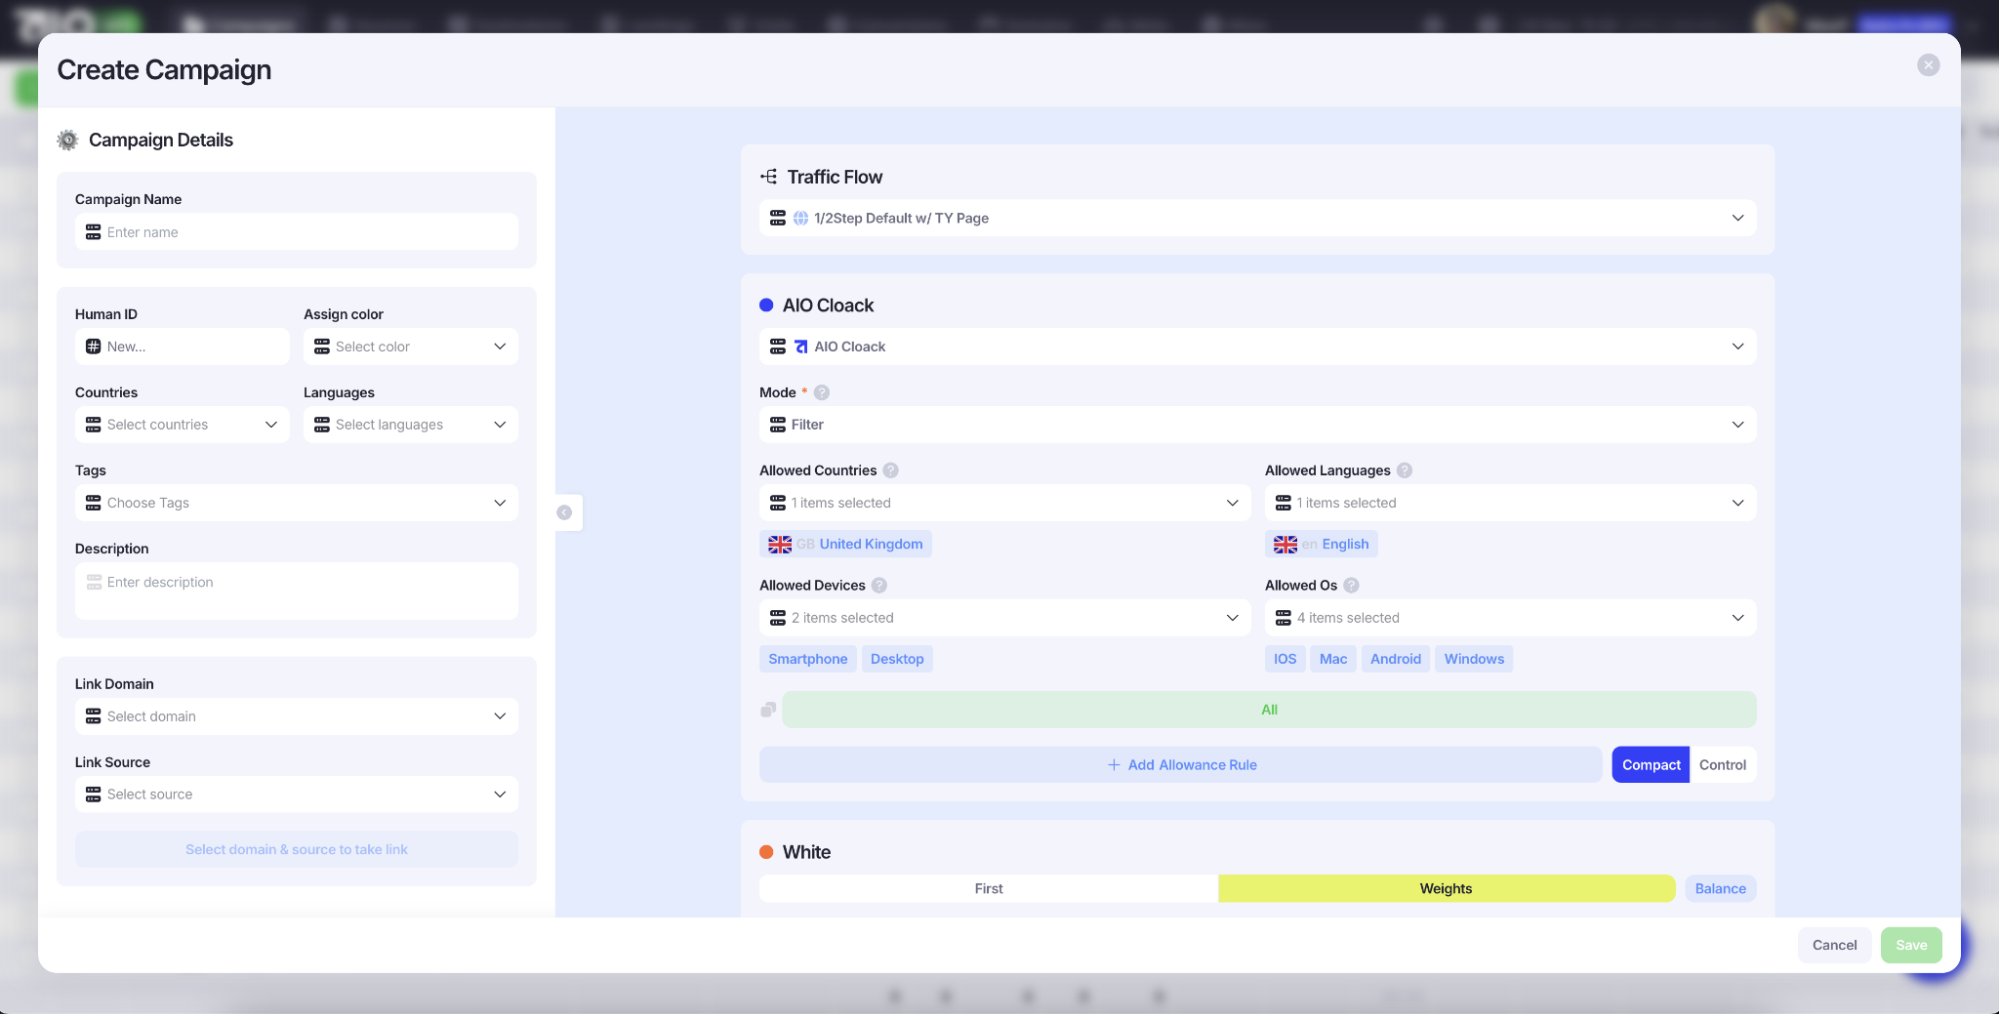Collapse the Campaign Details side panel arrow
The height and width of the screenshot is (1015, 1999).
[565, 513]
